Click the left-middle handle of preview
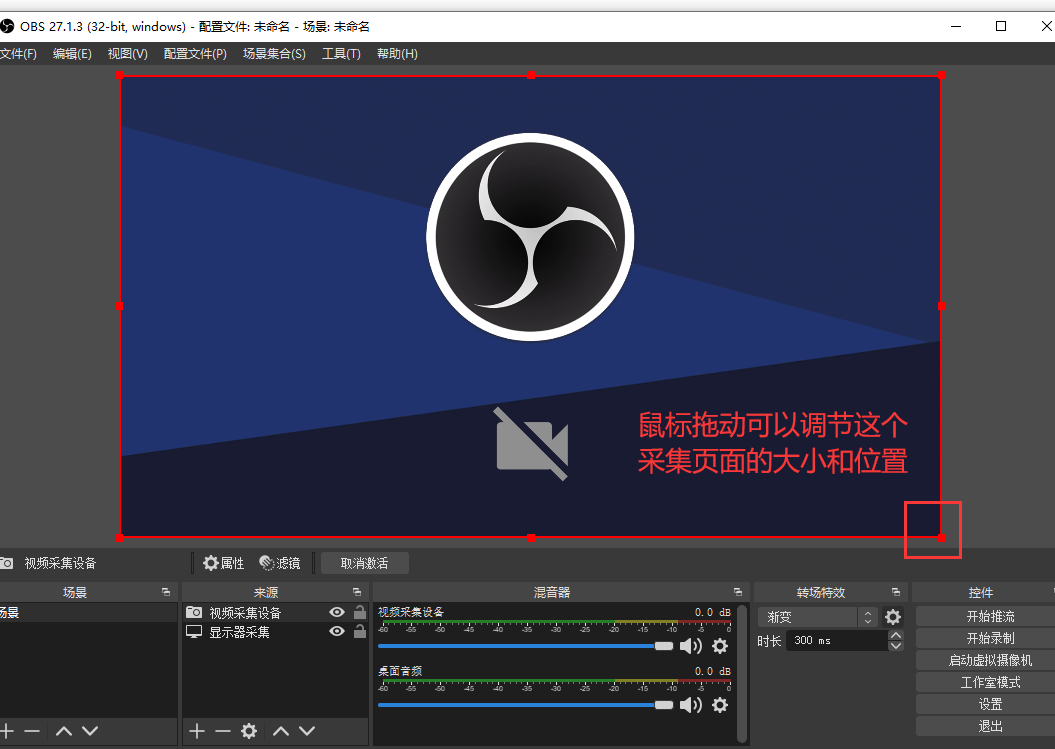The width and height of the screenshot is (1055, 749). [119, 306]
